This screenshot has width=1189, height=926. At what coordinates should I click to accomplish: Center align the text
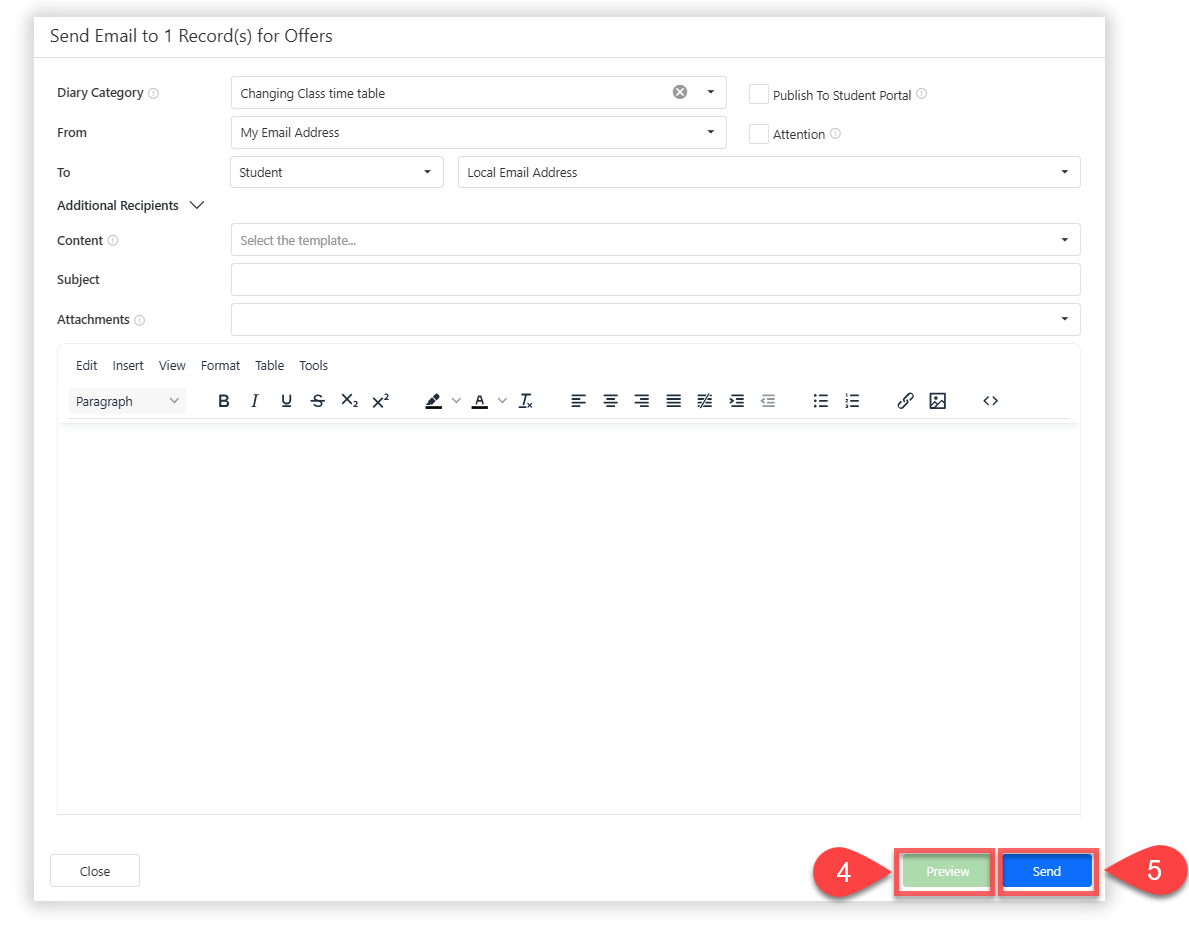coord(610,401)
